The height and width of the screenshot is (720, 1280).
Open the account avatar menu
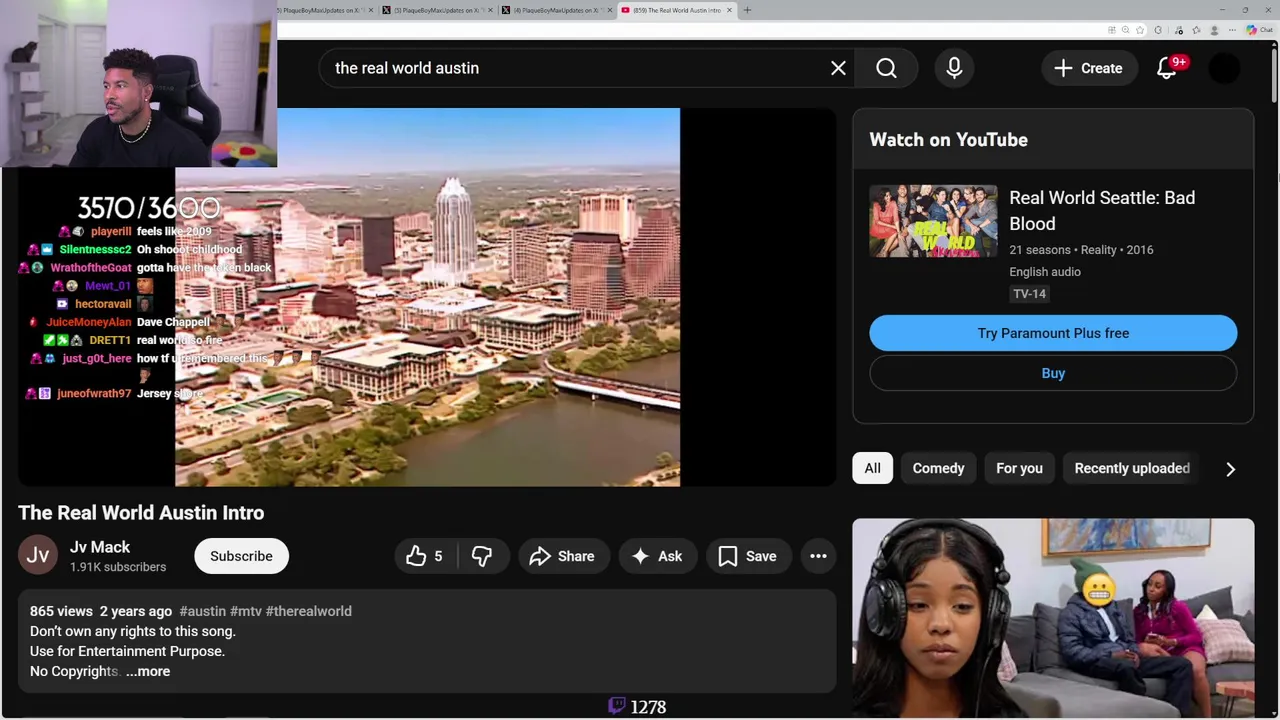1224,68
